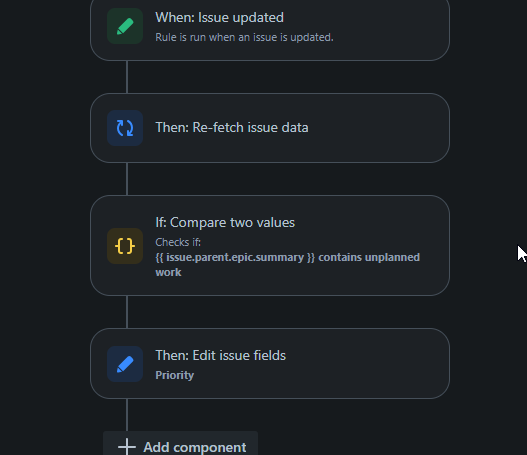Click the plus icon beside Add component

(x=127, y=447)
